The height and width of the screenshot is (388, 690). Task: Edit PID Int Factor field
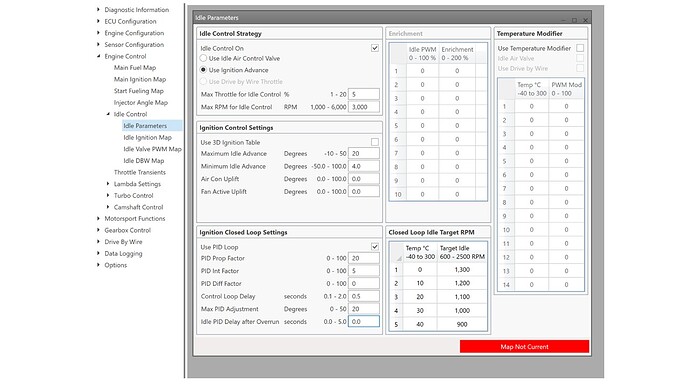363,271
